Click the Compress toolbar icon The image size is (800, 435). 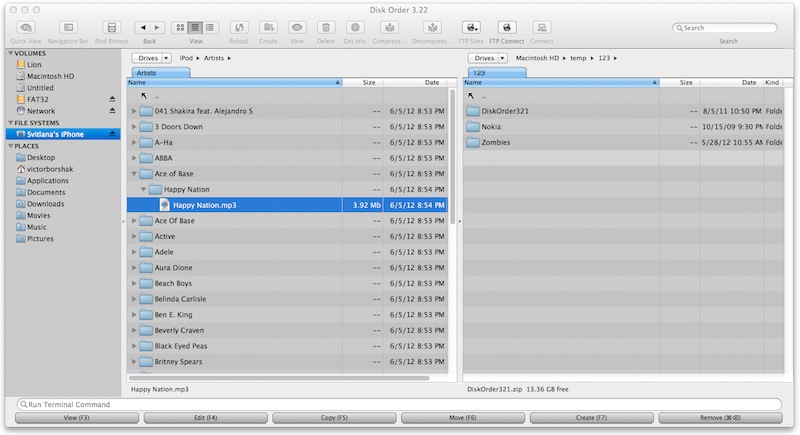pyautogui.click(x=388, y=27)
